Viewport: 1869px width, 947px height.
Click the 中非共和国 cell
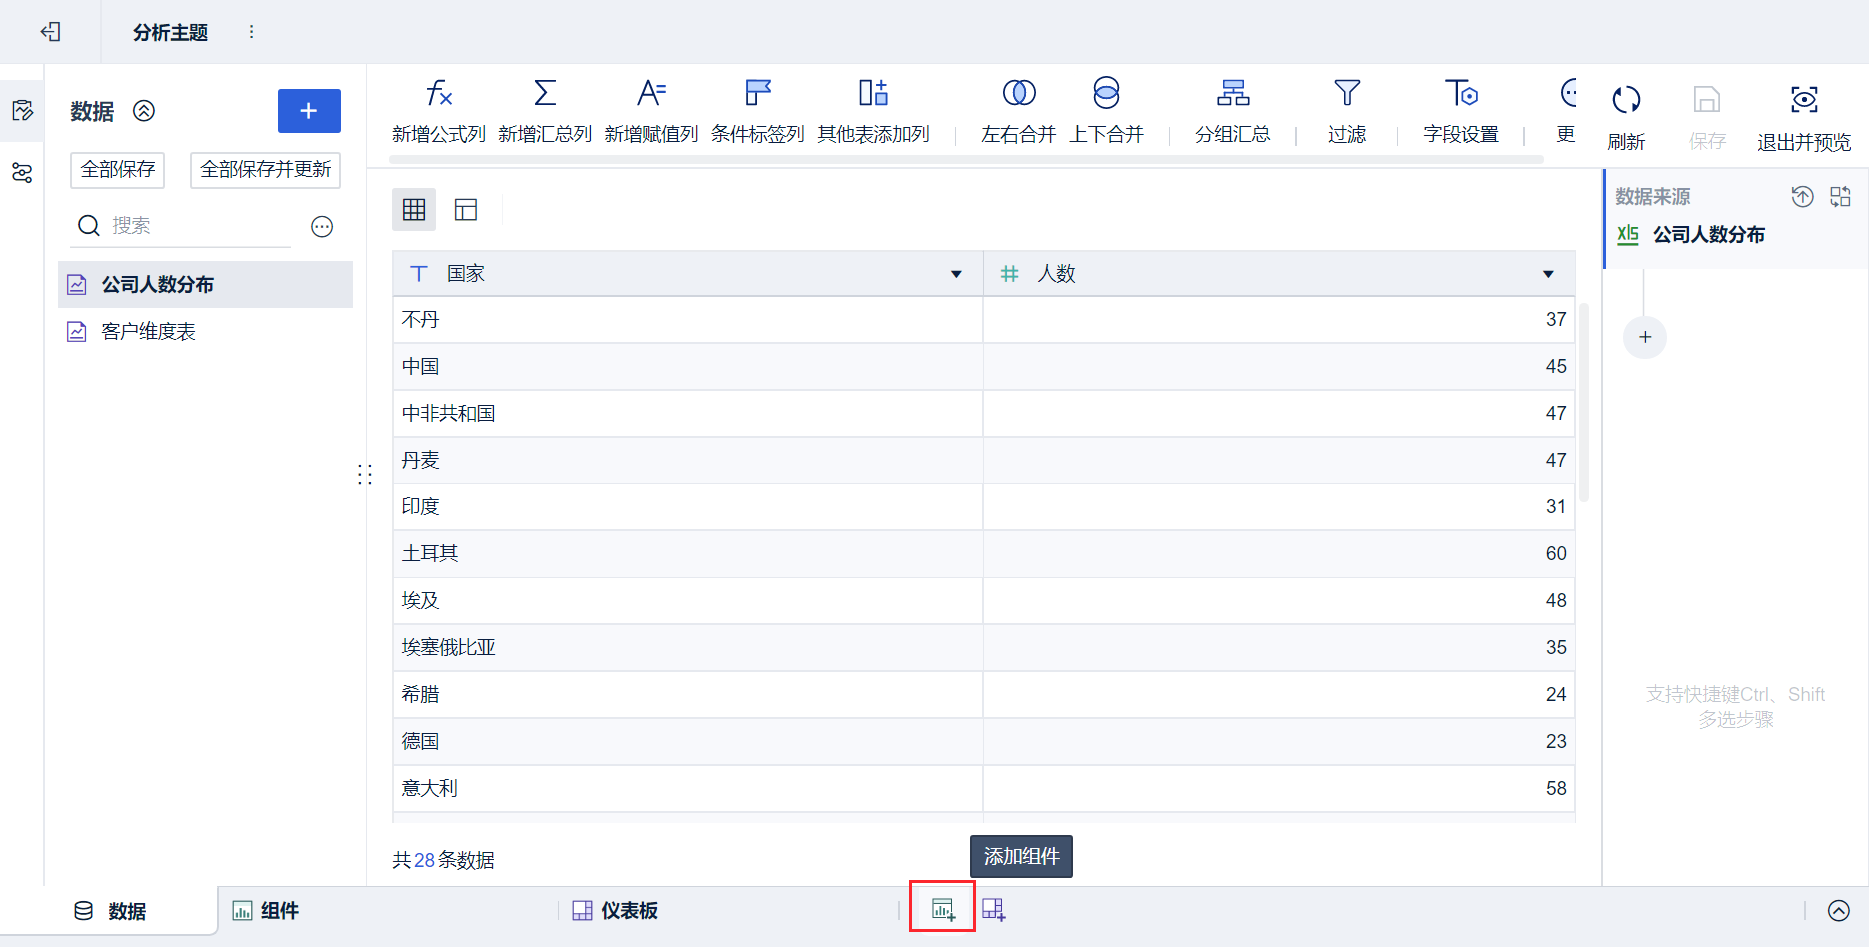(x=688, y=414)
